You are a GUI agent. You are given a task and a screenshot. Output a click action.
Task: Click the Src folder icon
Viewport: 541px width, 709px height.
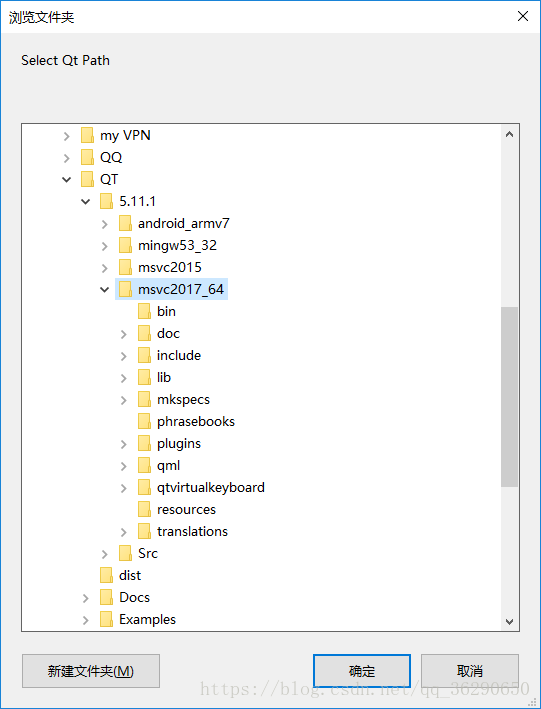coord(125,553)
